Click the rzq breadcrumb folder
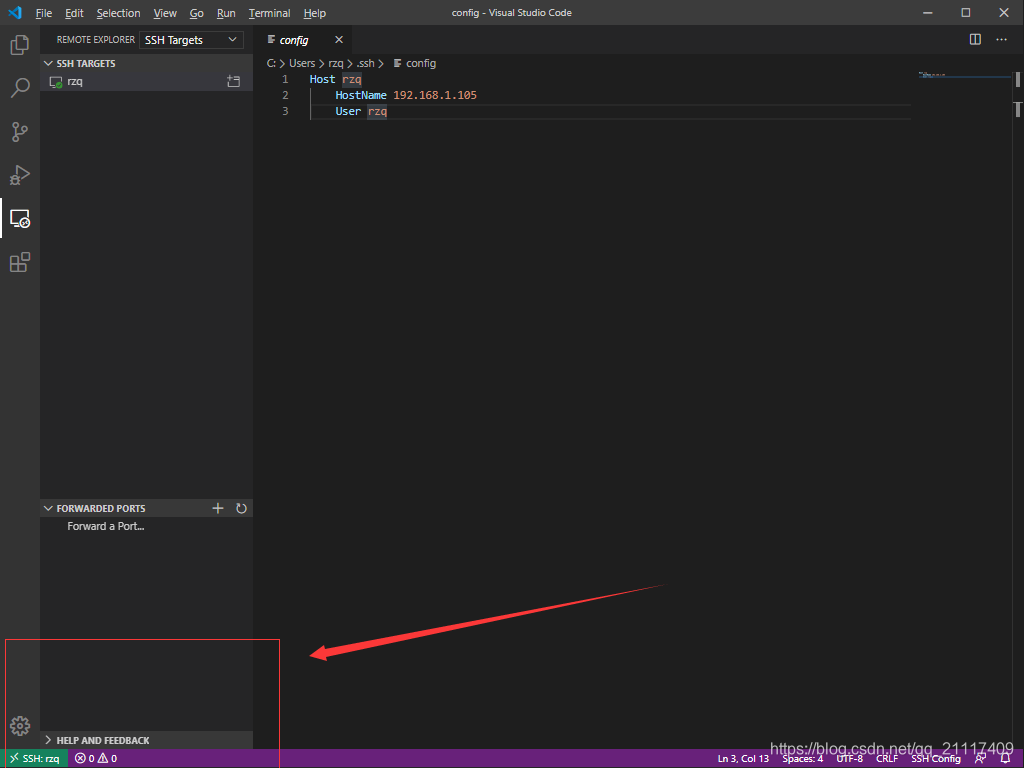The height and width of the screenshot is (768, 1024). point(336,63)
